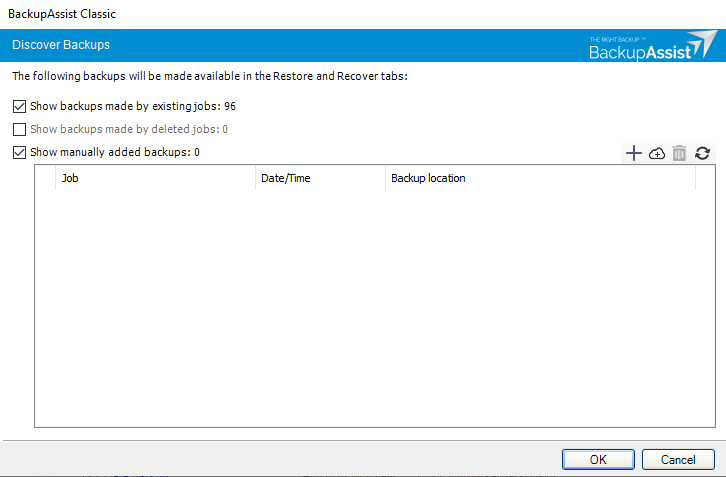This screenshot has width=726, height=477.
Task: Click the Backup location column header
Action: 540,178
